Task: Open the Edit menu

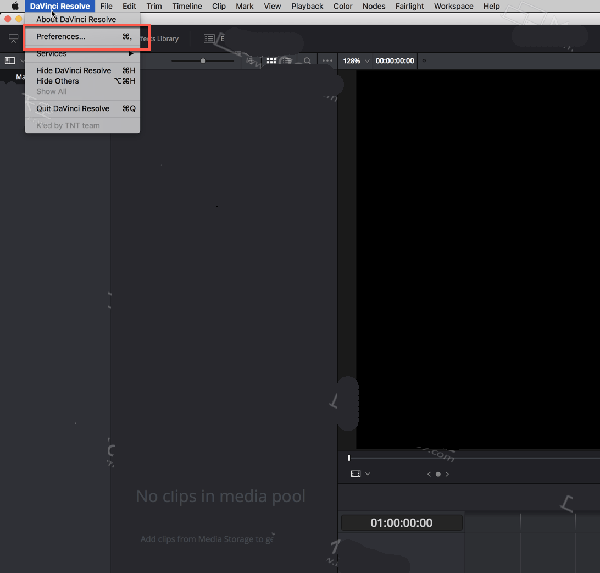Action: coord(129,6)
